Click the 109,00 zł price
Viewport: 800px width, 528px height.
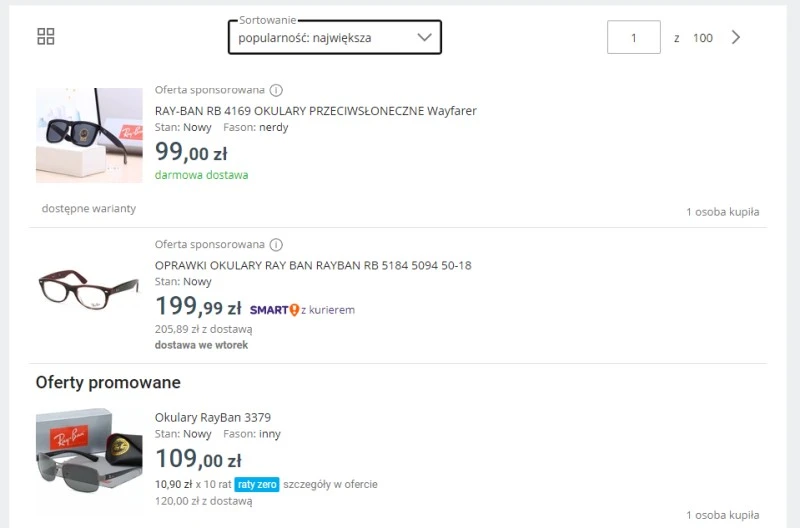point(198,460)
